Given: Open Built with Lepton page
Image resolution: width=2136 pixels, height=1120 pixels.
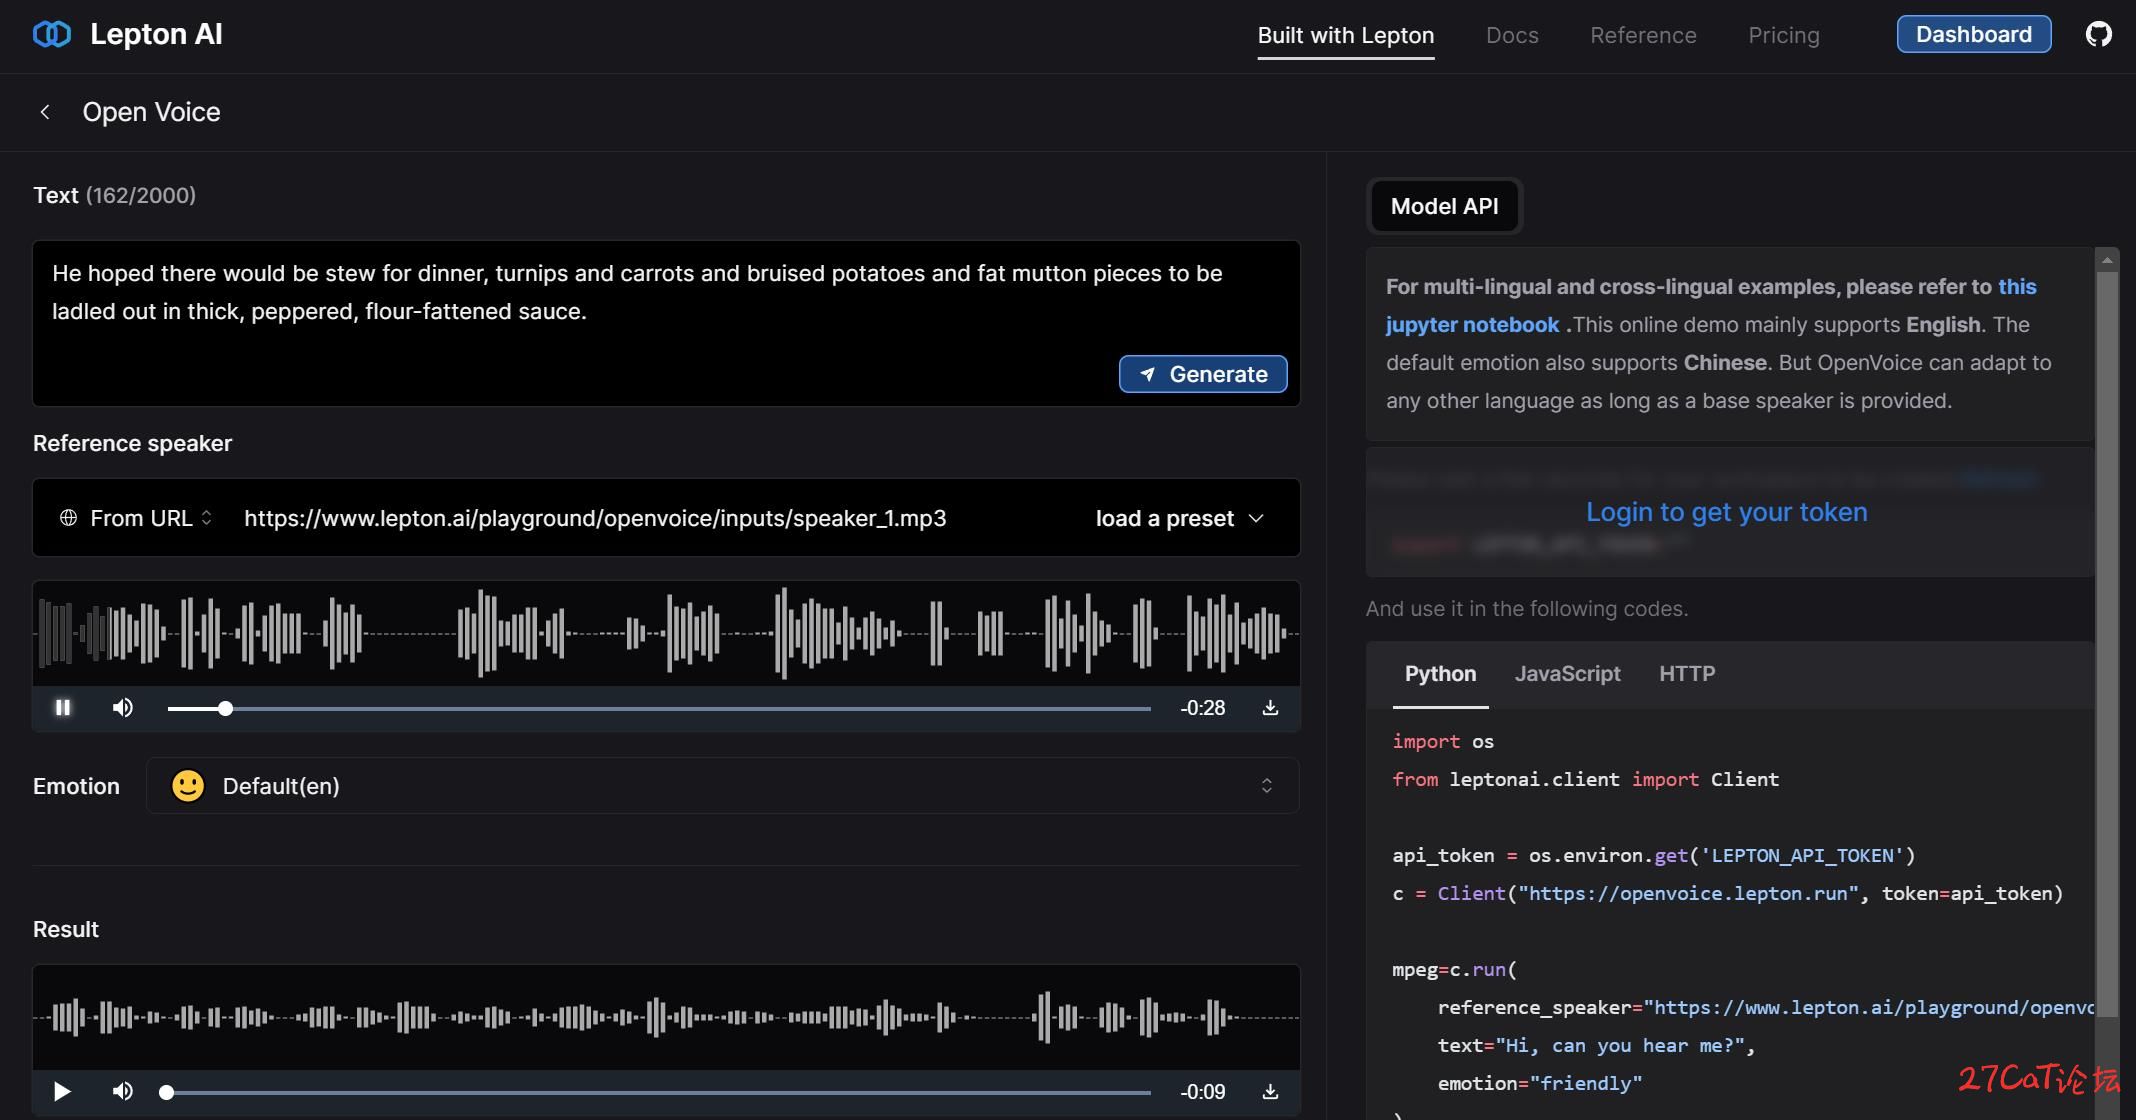Looking at the screenshot, I should coord(1346,36).
